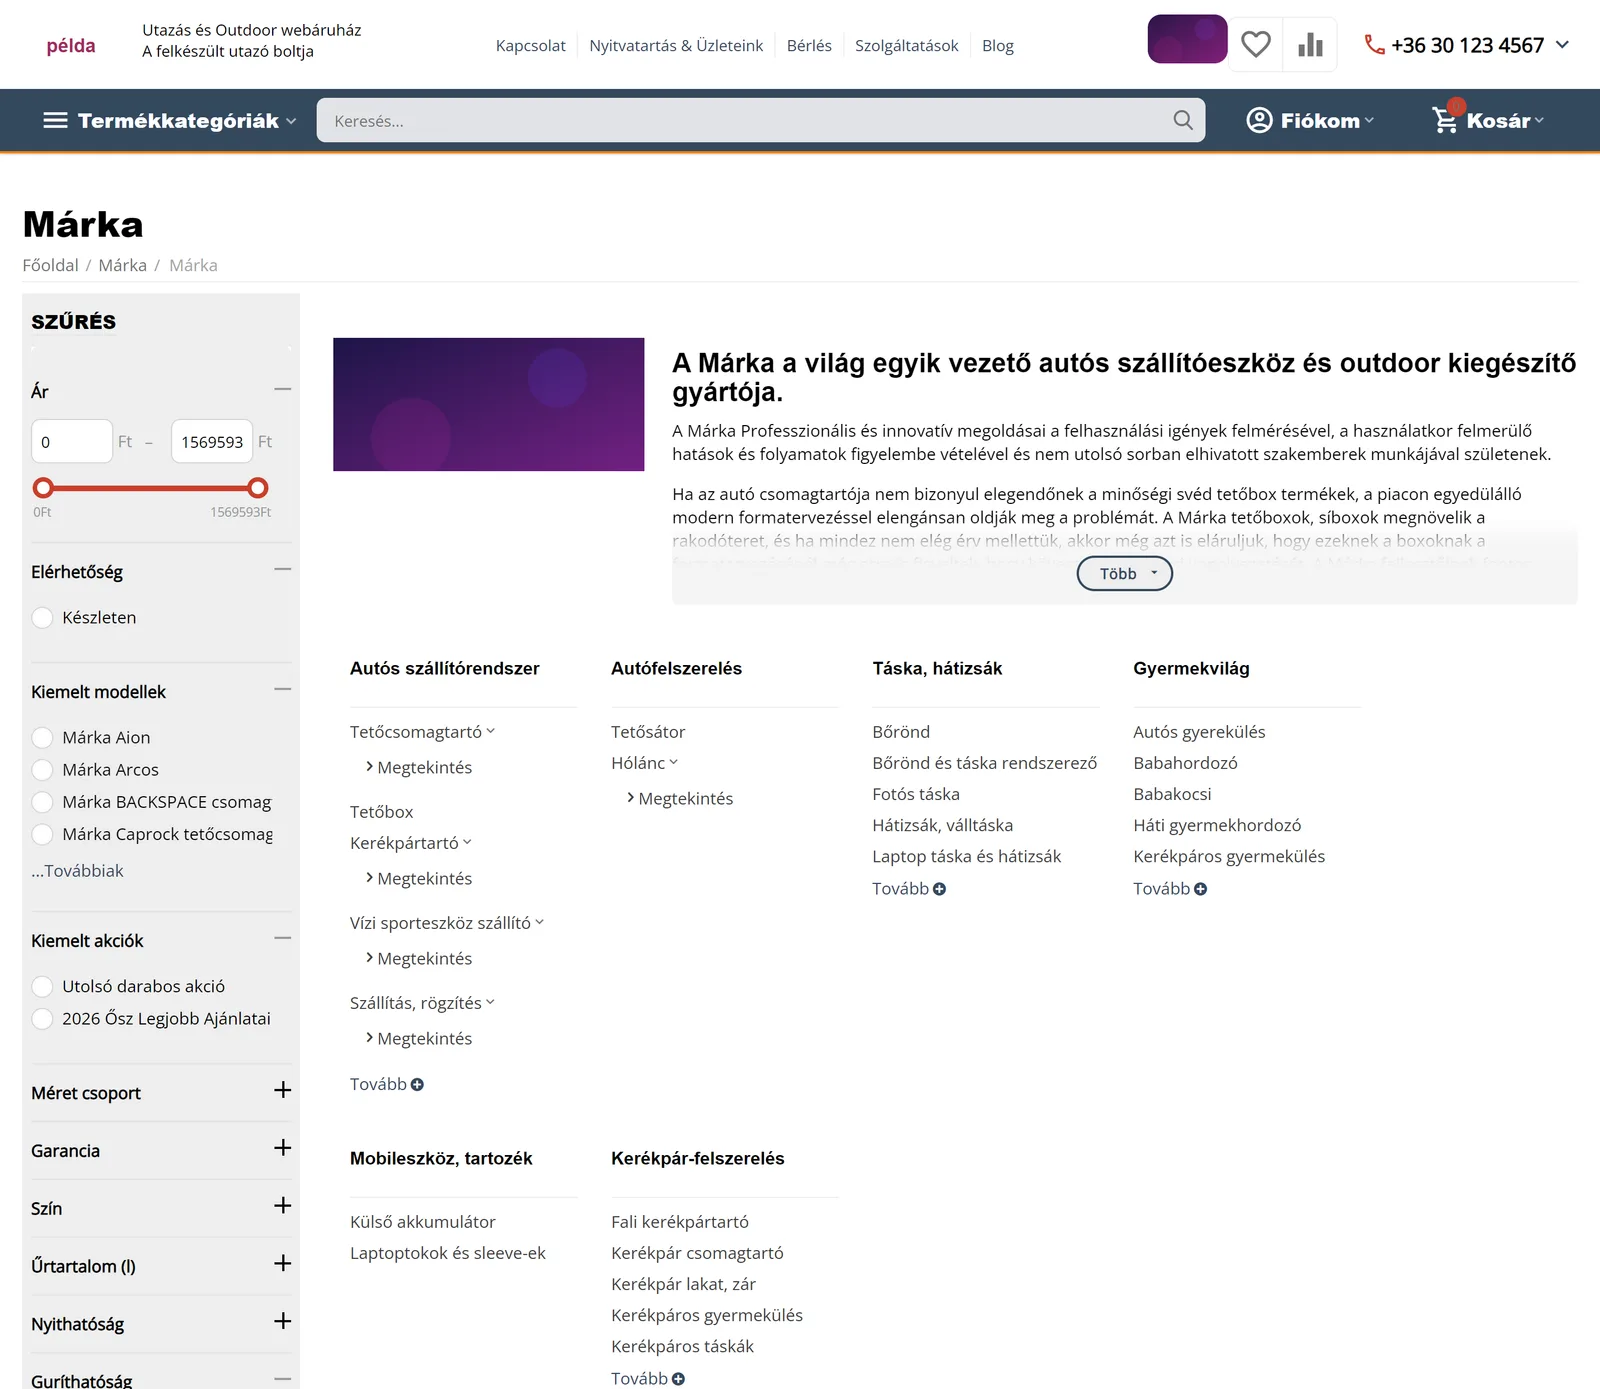Focus the Keresés search field
Screen dimensions: 1600x1389
point(761,120)
